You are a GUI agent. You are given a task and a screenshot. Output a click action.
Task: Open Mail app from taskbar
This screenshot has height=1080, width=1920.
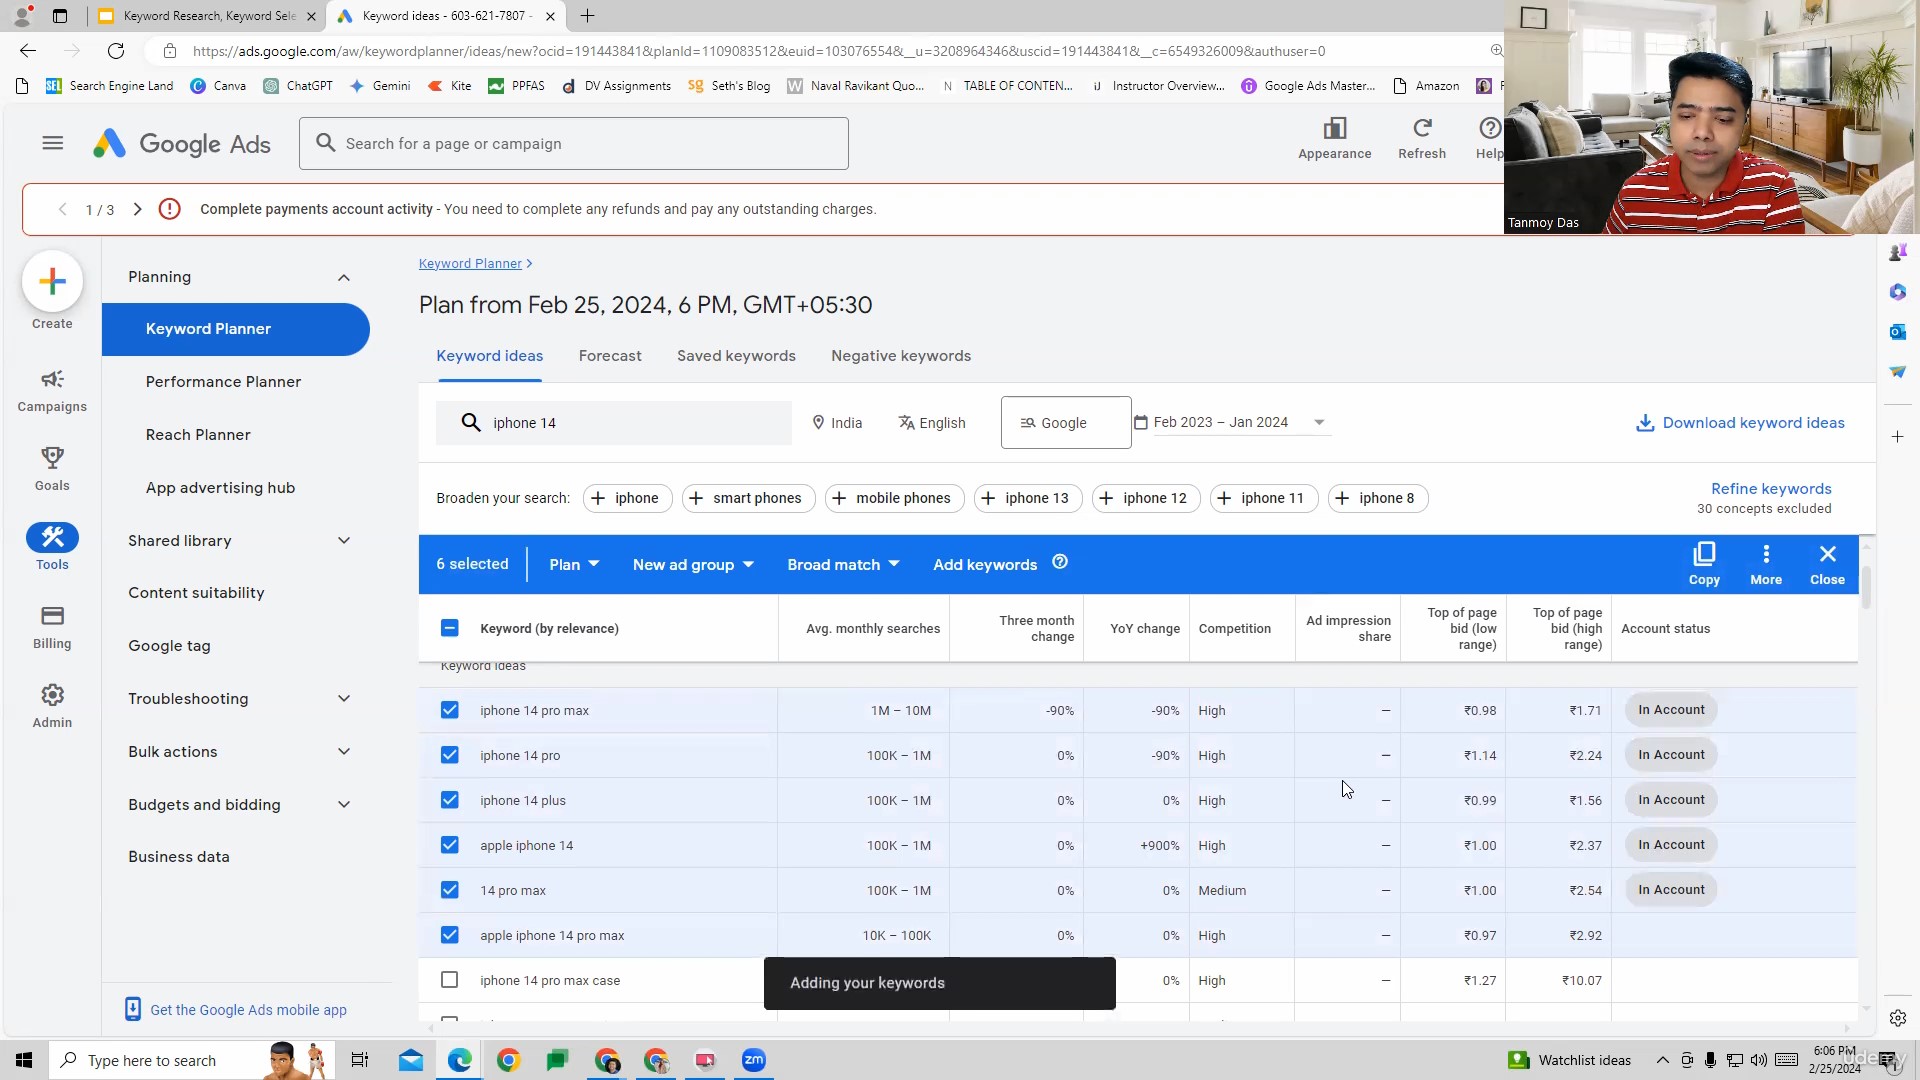point(411,1060)
